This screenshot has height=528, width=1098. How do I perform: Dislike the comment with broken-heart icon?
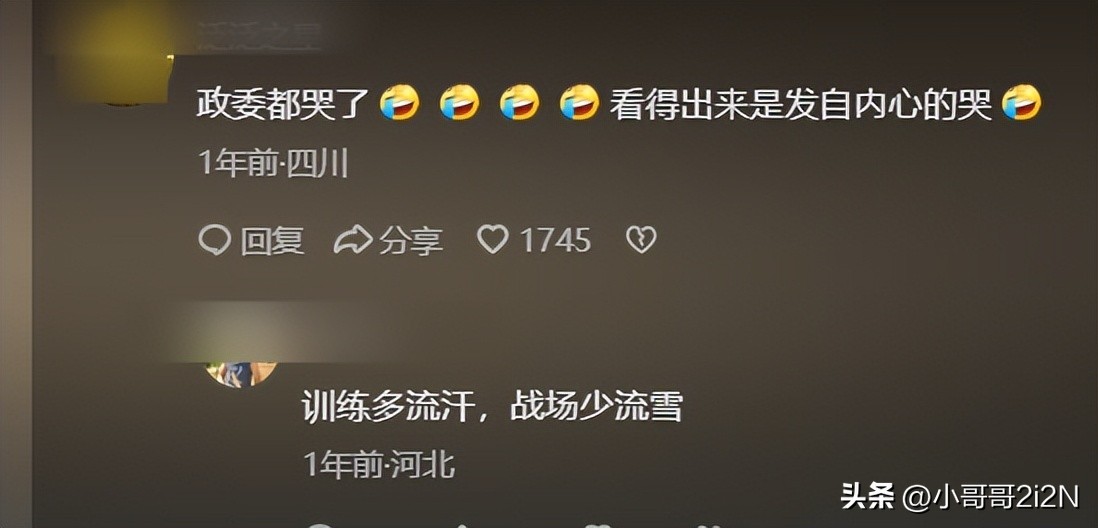pyautogui.click(x=641, y=241)
